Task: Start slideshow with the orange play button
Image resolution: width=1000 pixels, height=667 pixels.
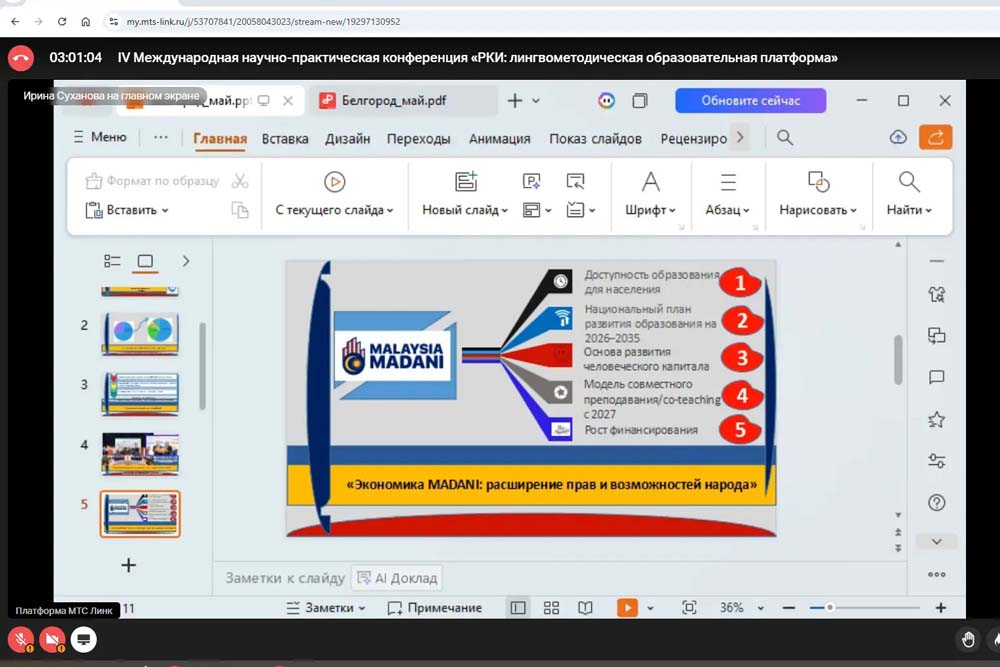Action: click(627, 608)
